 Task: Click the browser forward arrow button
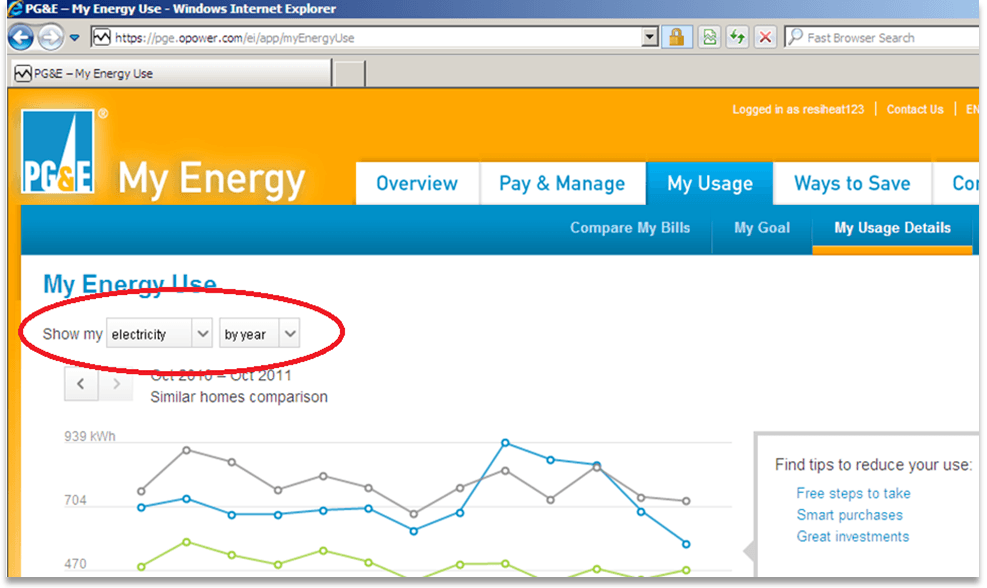50,38
